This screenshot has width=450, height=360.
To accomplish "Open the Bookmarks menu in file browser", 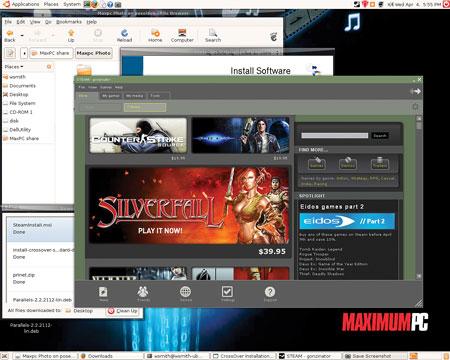I will 69,22.
